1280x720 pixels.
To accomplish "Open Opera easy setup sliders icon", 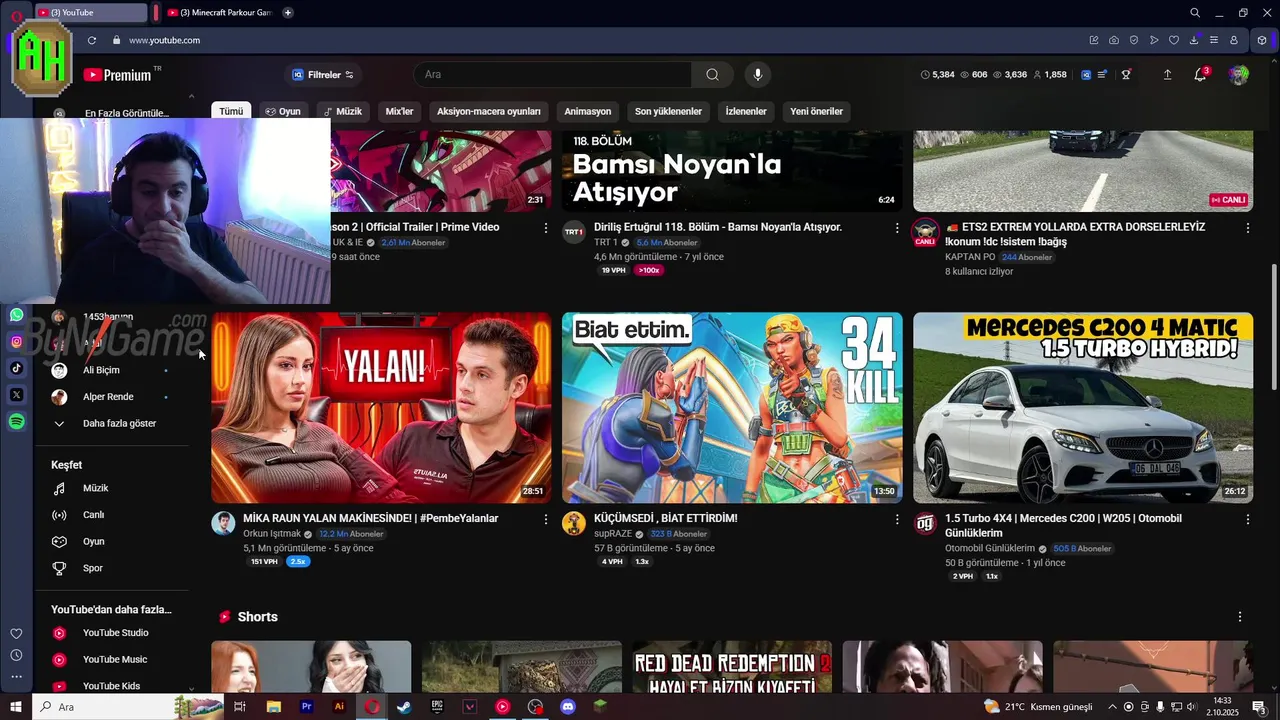I will (x=1214, y=40).
